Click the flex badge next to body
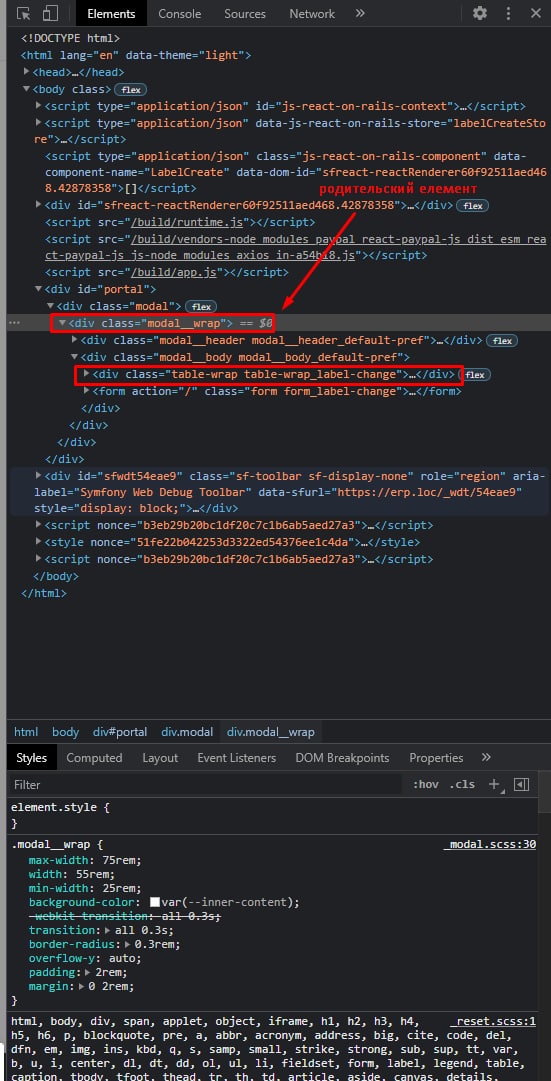 [x=130, y=90]
